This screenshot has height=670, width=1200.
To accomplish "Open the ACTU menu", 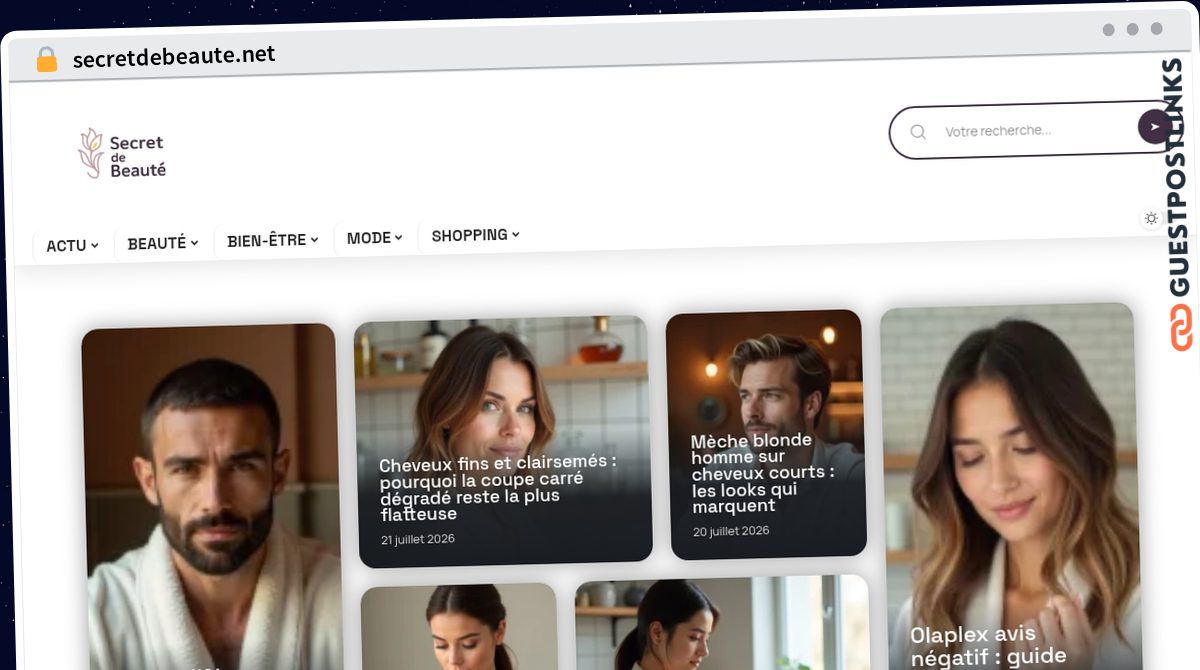I will tap(72, 245).
